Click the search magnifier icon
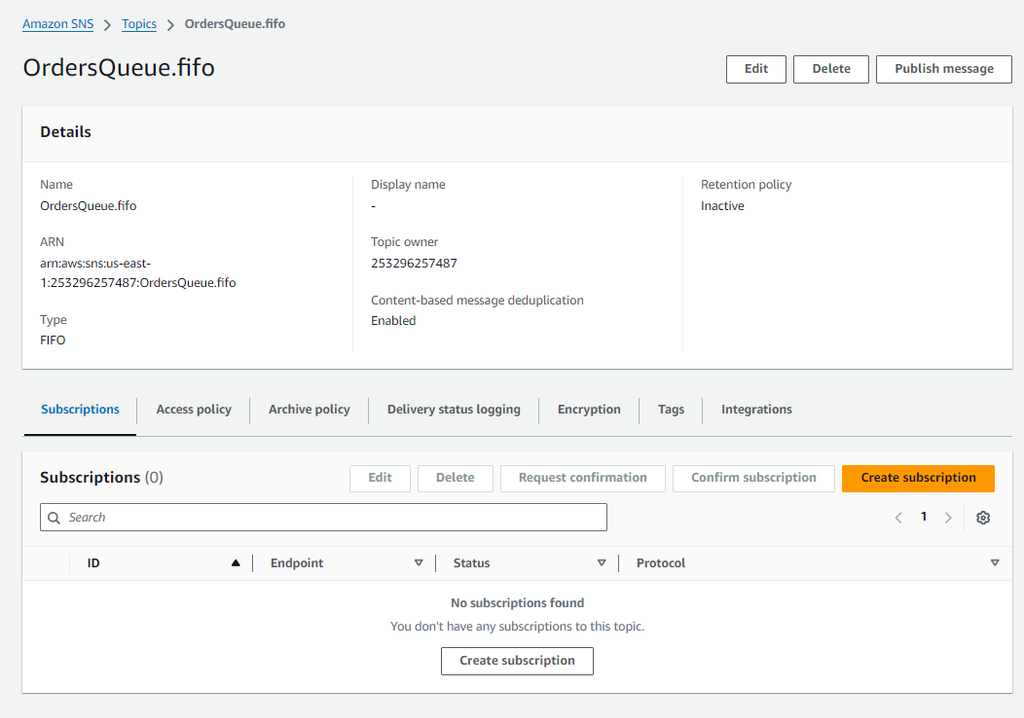Screen dimensions: 1024x718 coord(53,517)
